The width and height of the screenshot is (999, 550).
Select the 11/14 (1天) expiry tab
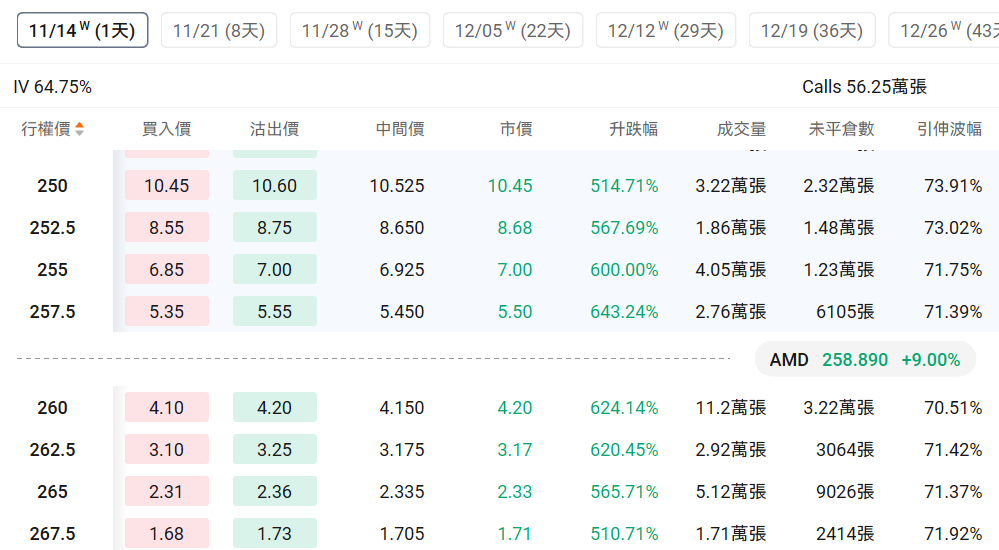tap(82, 30)
